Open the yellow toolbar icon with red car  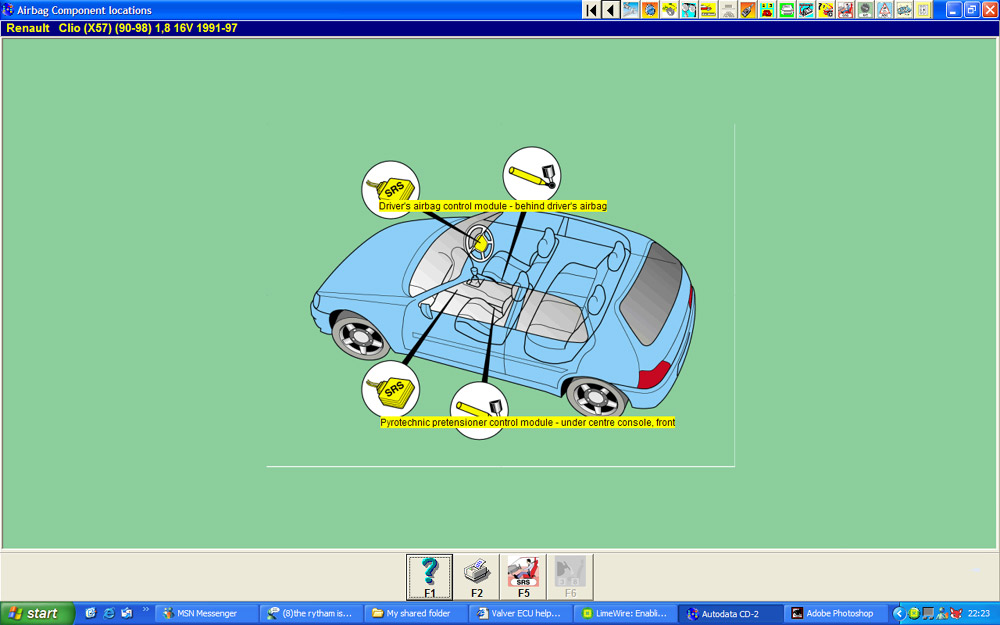pyautogui.click(x=709, y=10)
